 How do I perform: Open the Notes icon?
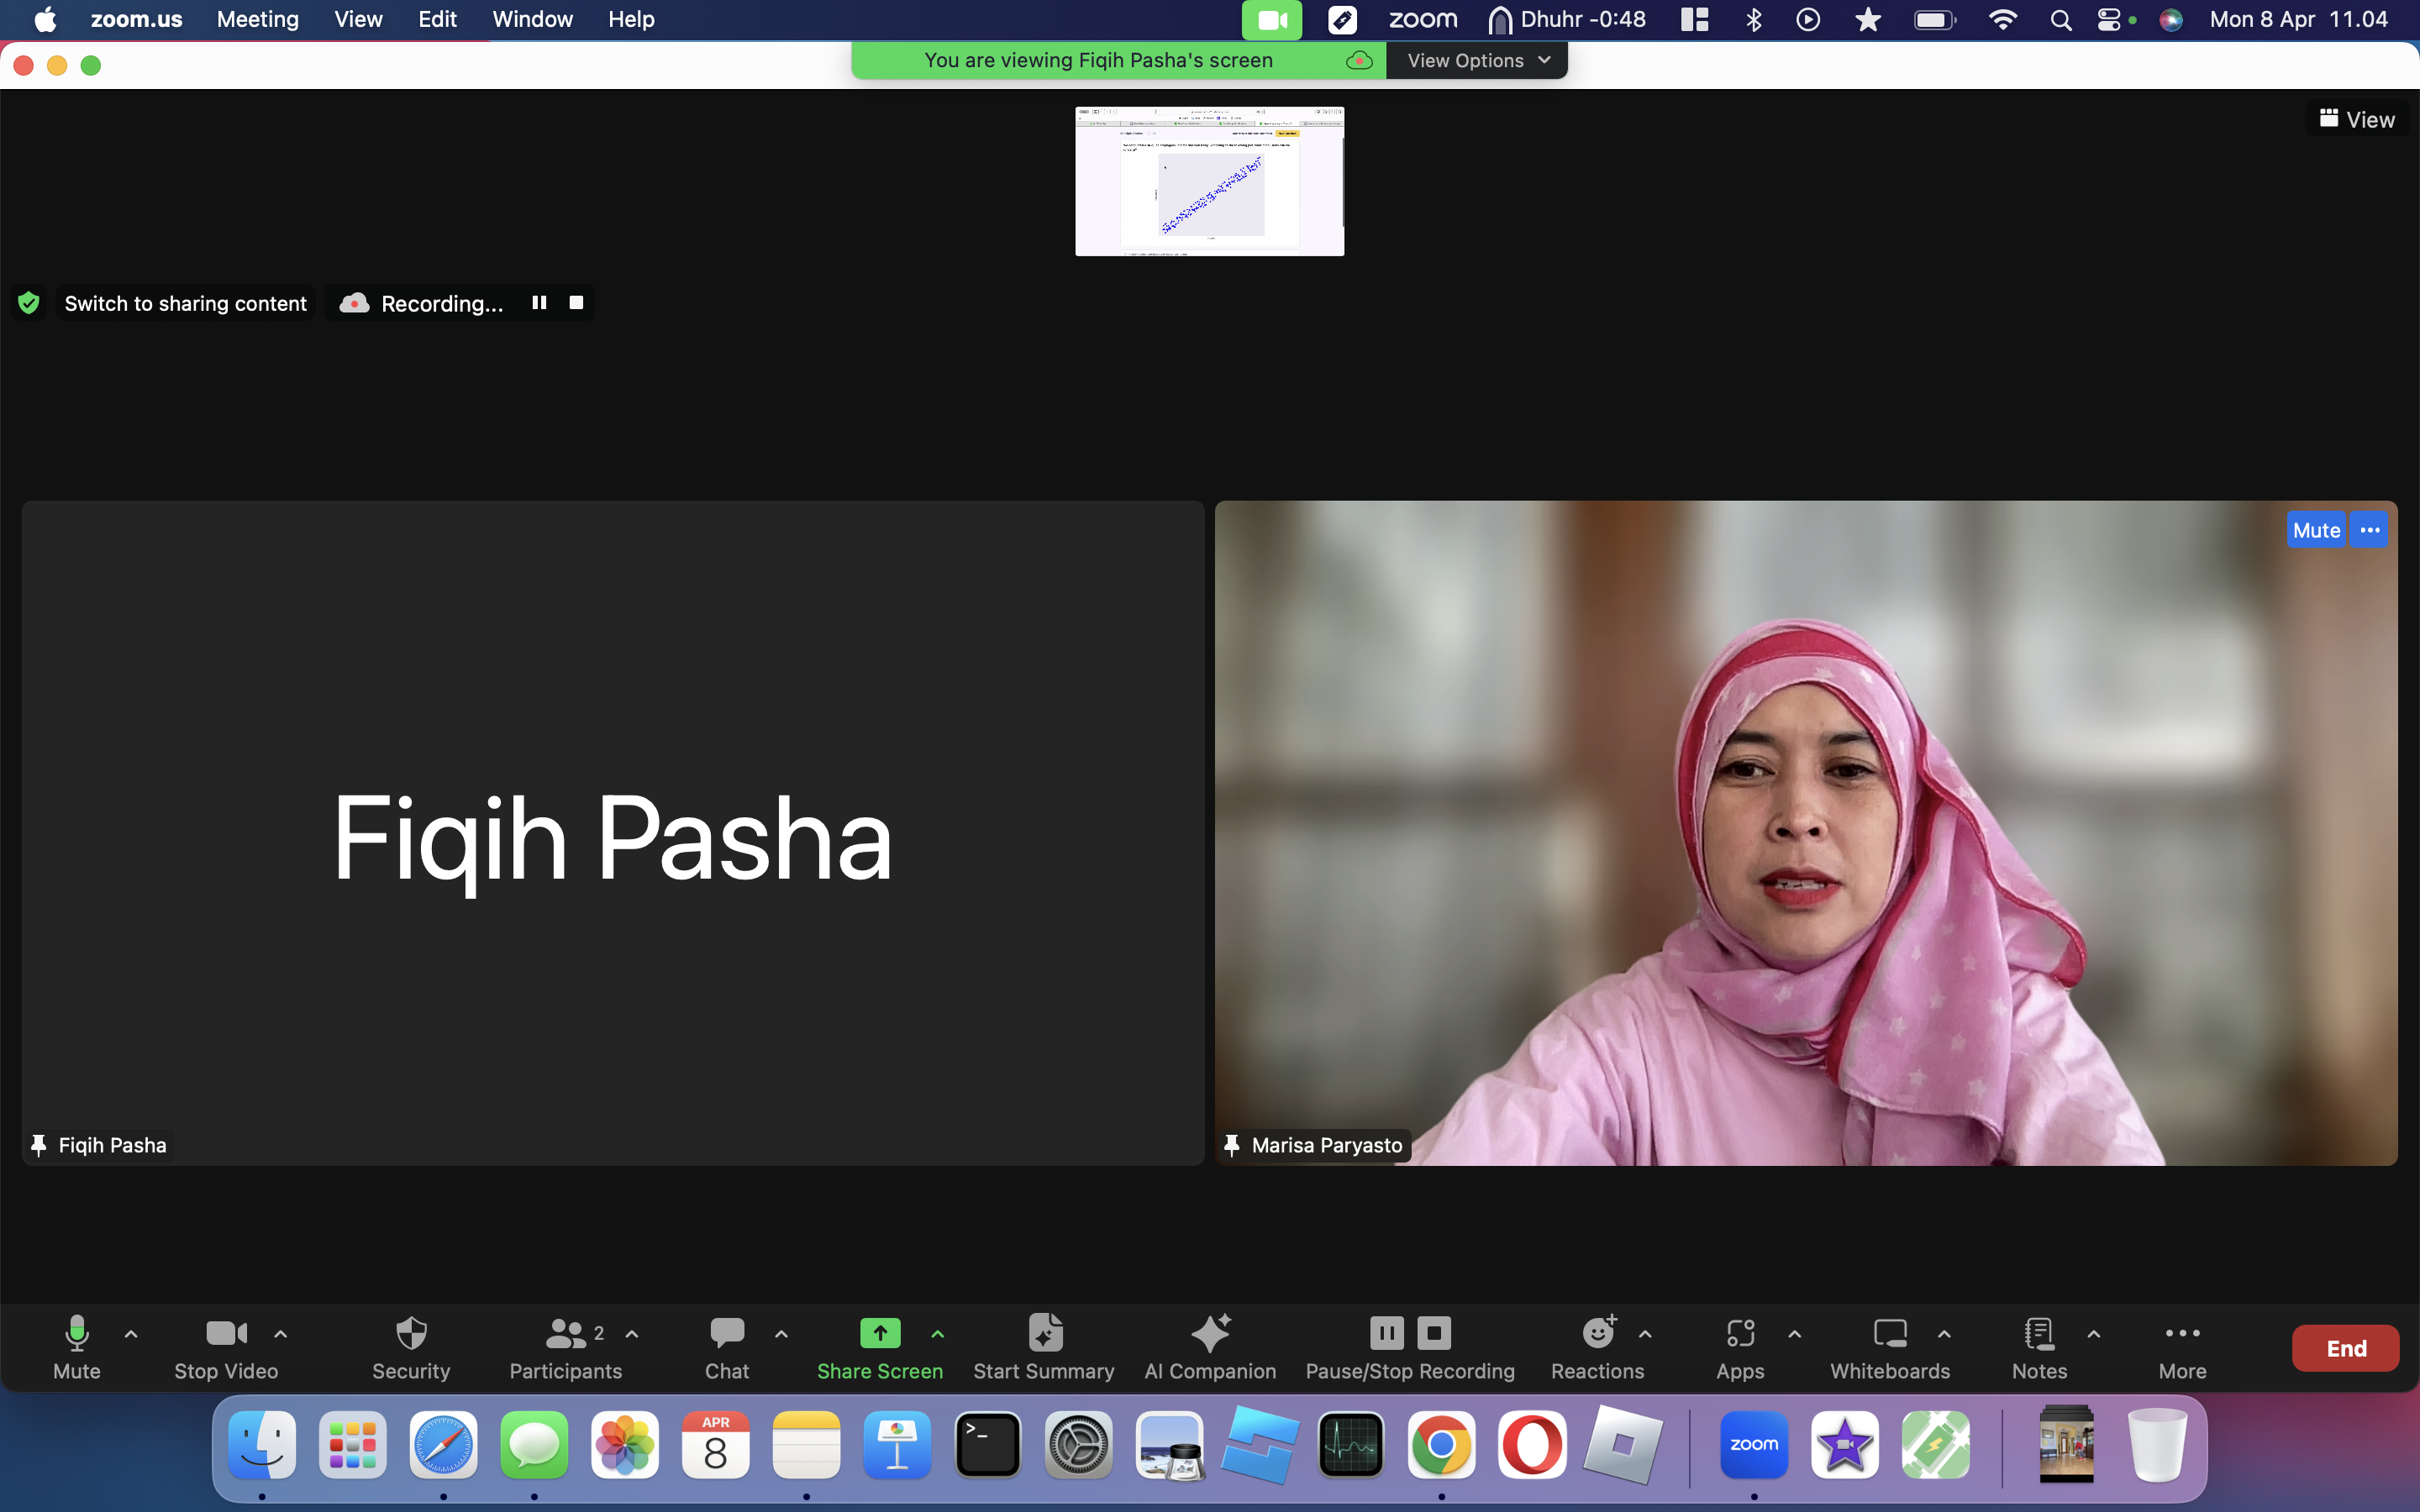click(x=2038, y=1333)
